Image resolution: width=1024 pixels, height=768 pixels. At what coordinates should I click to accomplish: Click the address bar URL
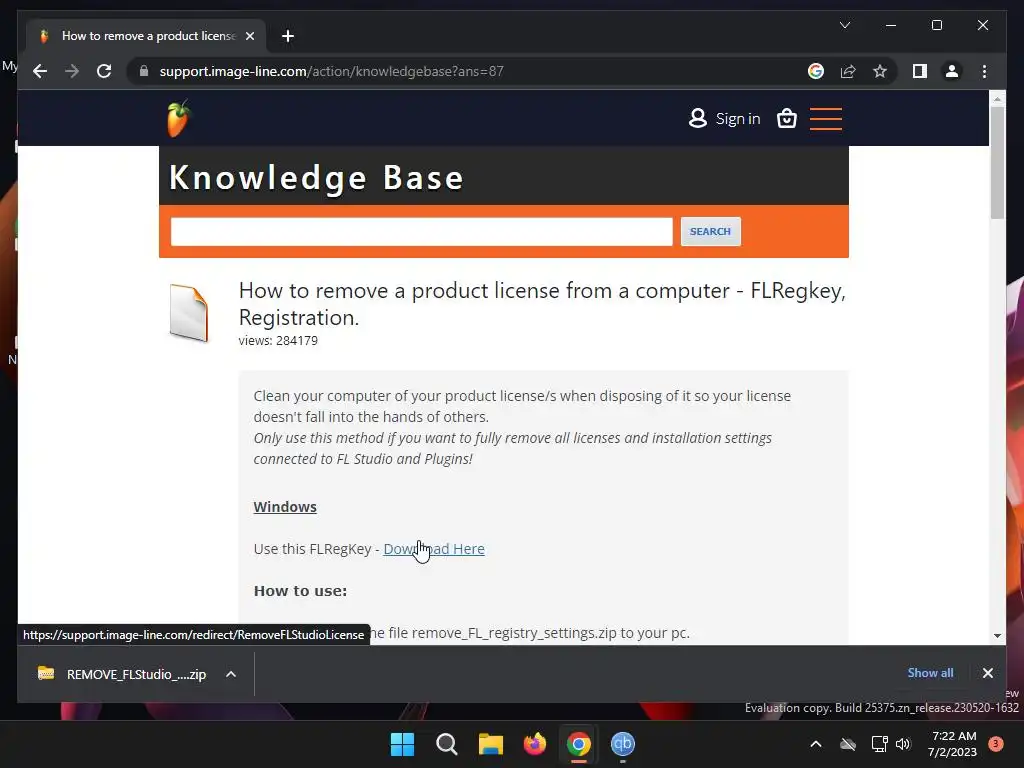(x=331, y=71)
